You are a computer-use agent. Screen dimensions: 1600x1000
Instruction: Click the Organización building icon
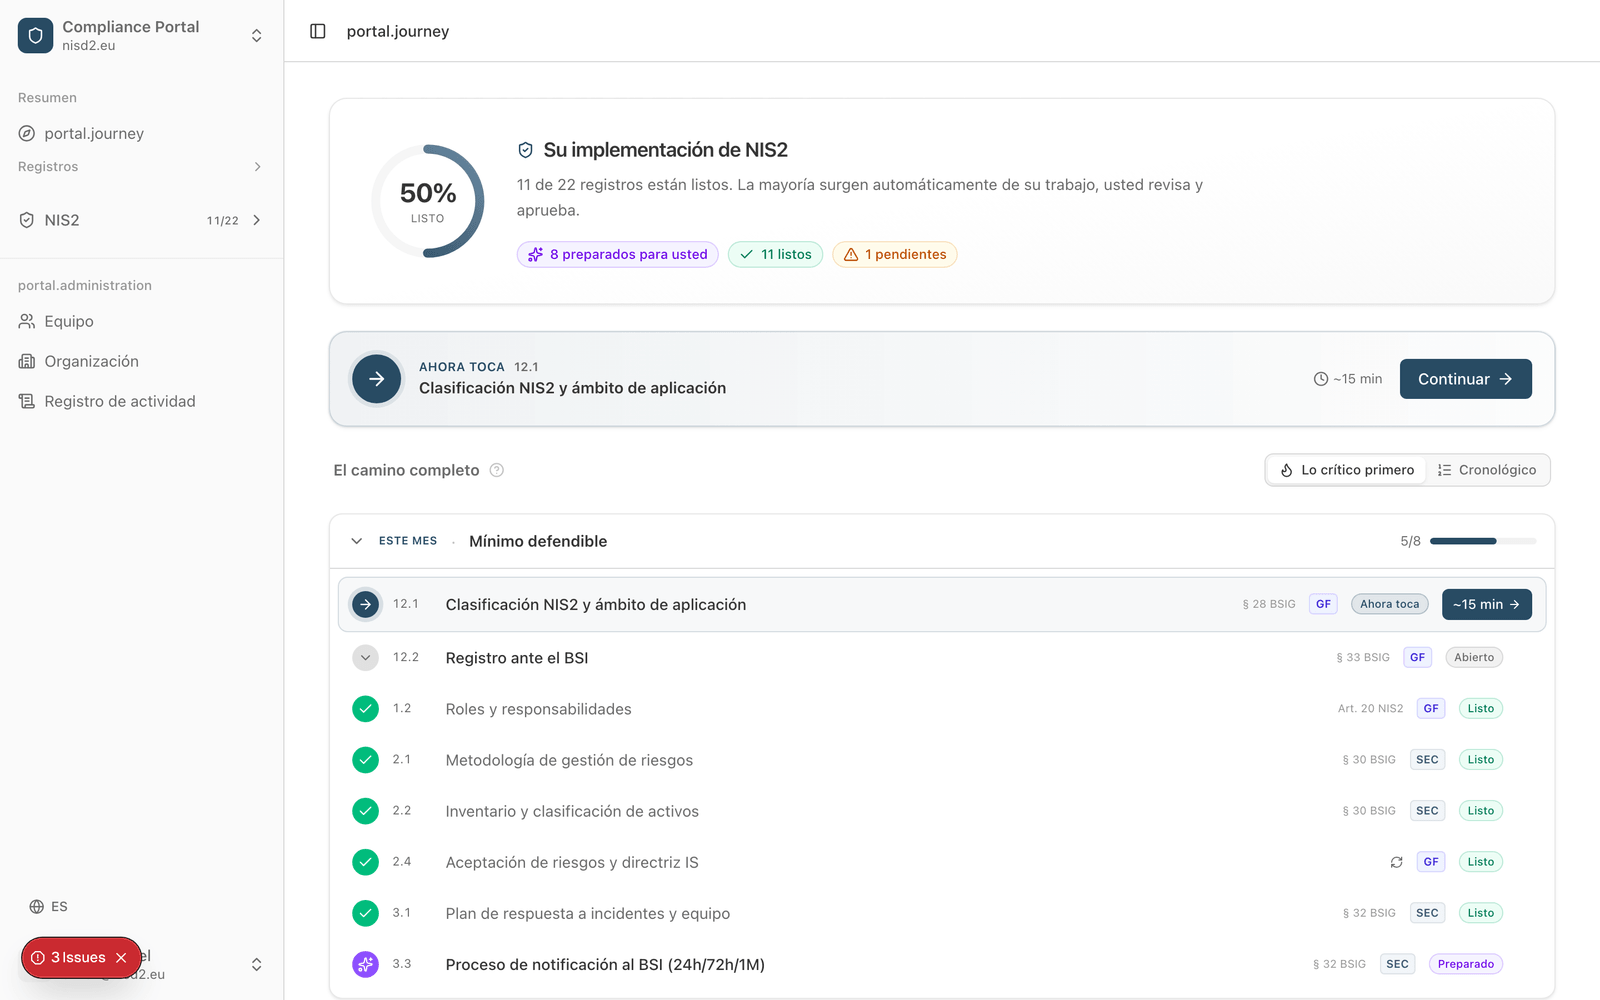pyautogui.click(x=27, y=361)
